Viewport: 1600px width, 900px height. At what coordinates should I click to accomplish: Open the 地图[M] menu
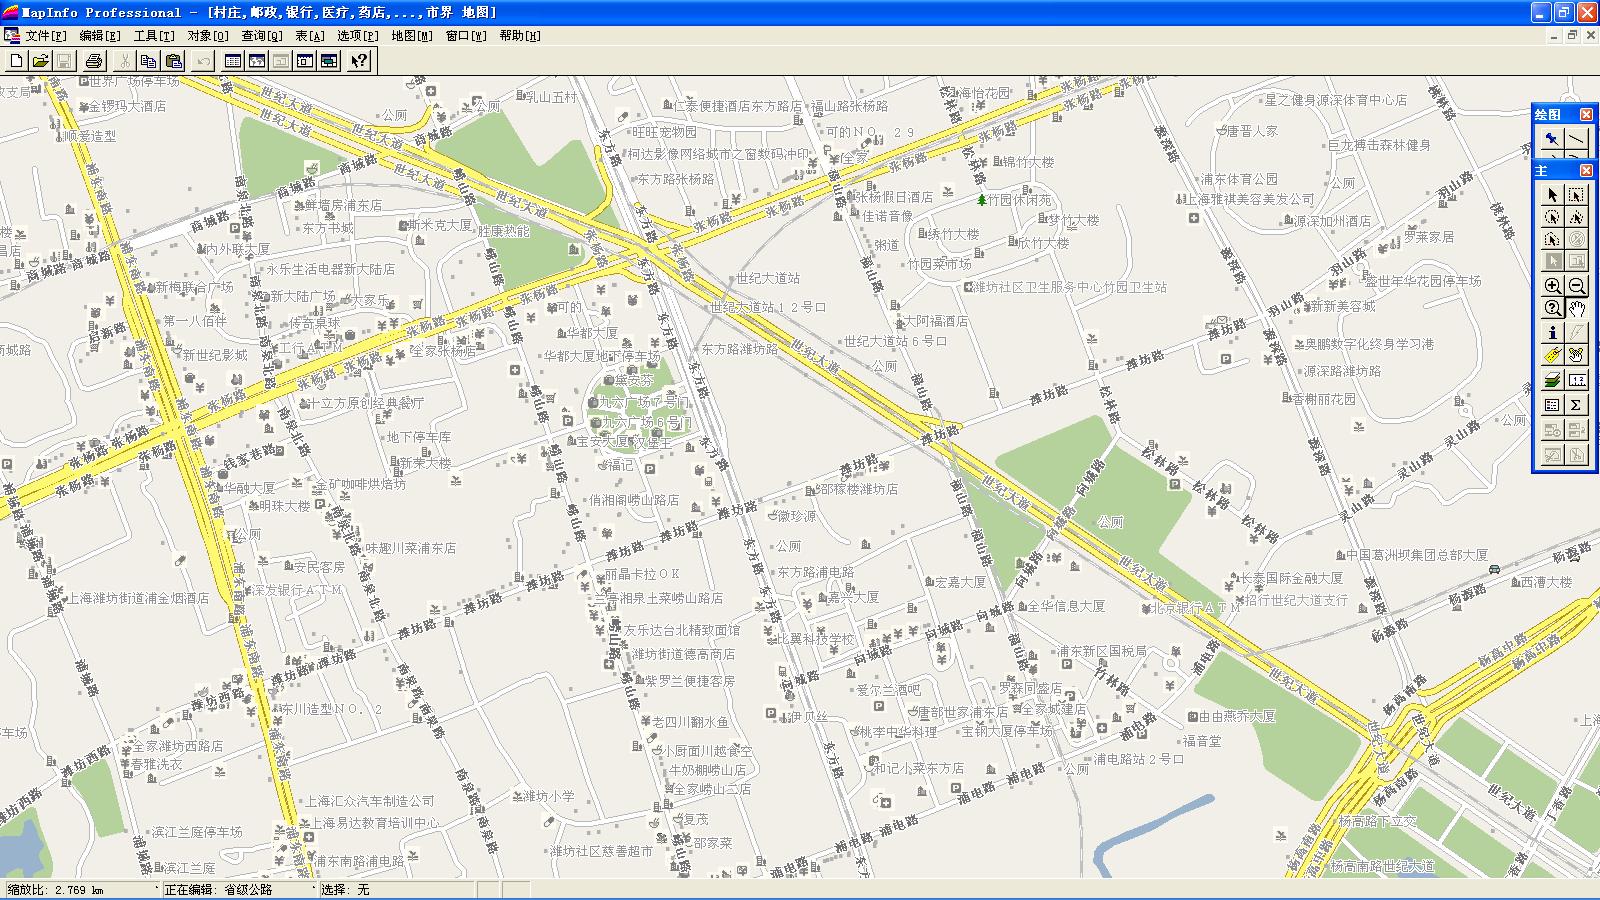pos(412,36)
